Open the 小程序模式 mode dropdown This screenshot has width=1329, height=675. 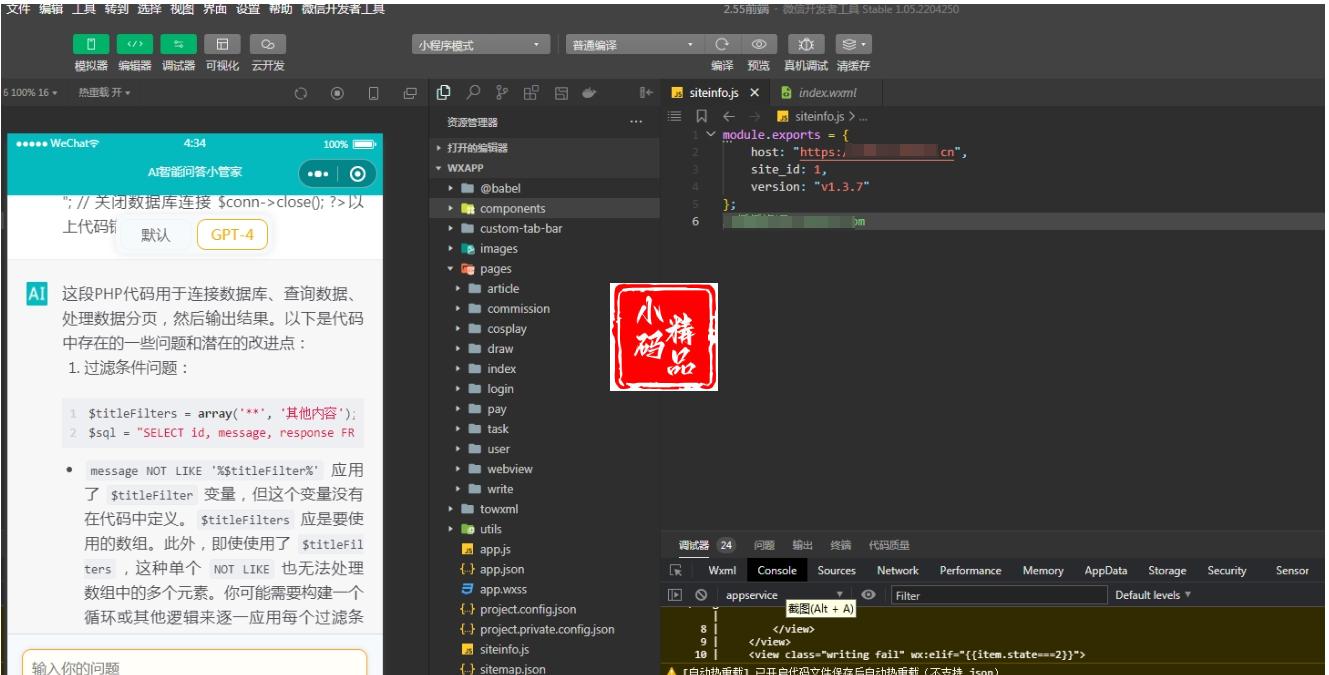(x=481, y=45)
